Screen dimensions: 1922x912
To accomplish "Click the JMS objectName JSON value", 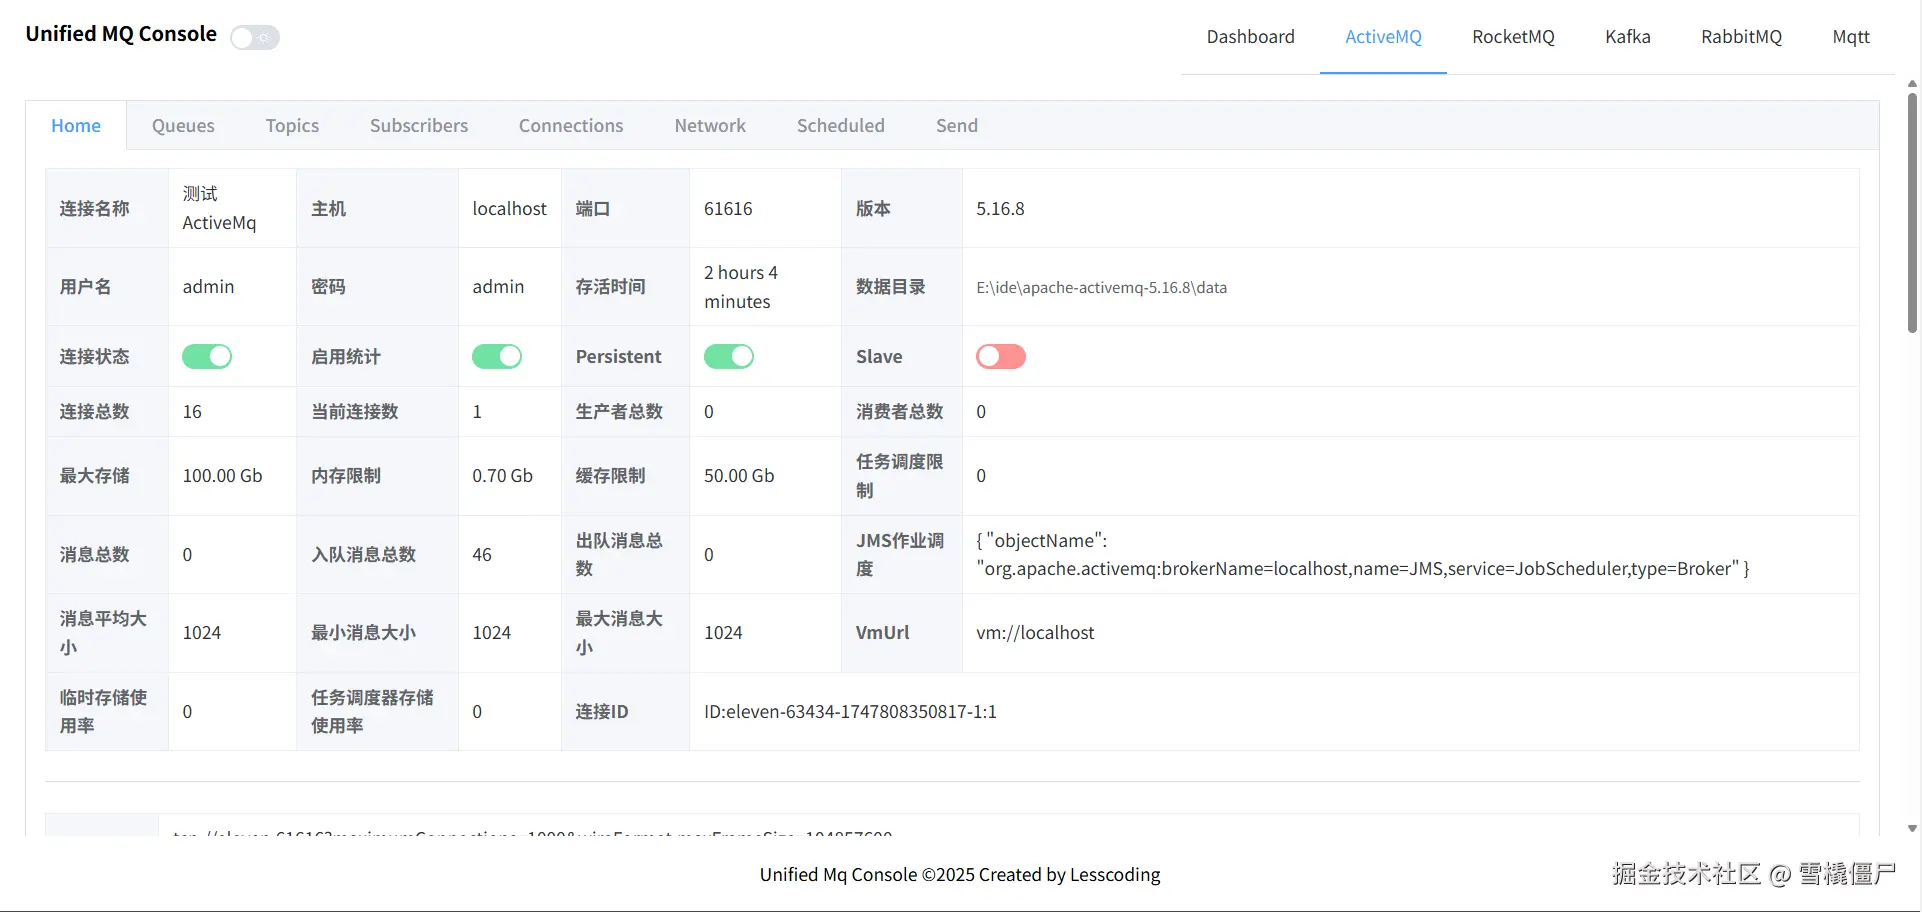I will (x=1363, y=555).
